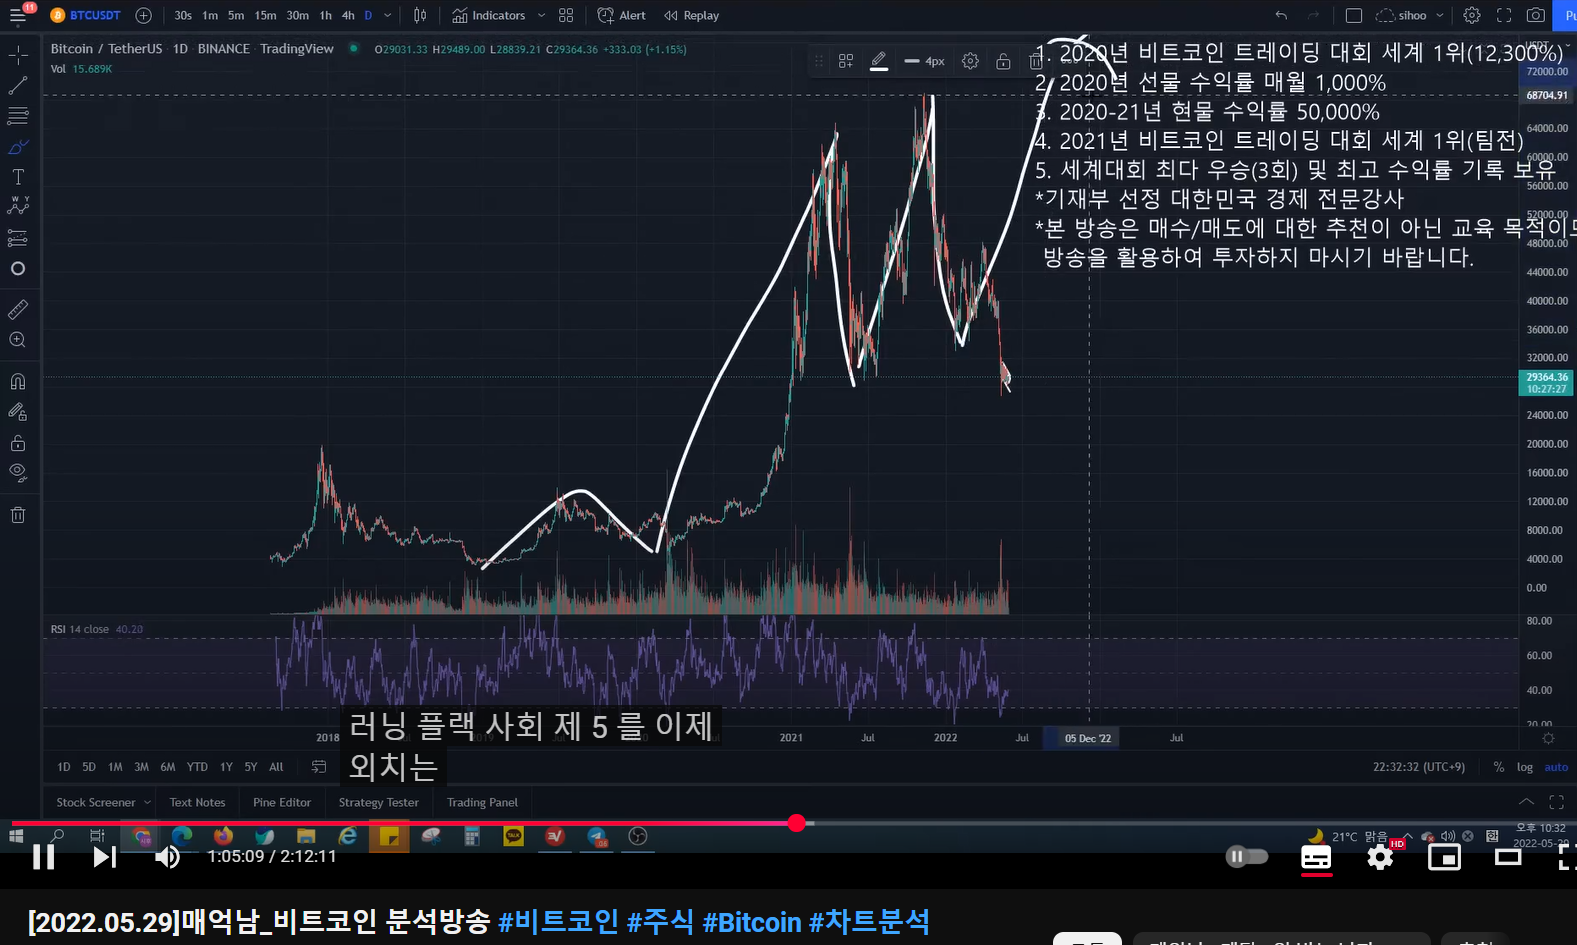The width and height of the screenshot is (1577, 945).
Task: Open drawing templates in floating toolbar
Action: (846, 61)
